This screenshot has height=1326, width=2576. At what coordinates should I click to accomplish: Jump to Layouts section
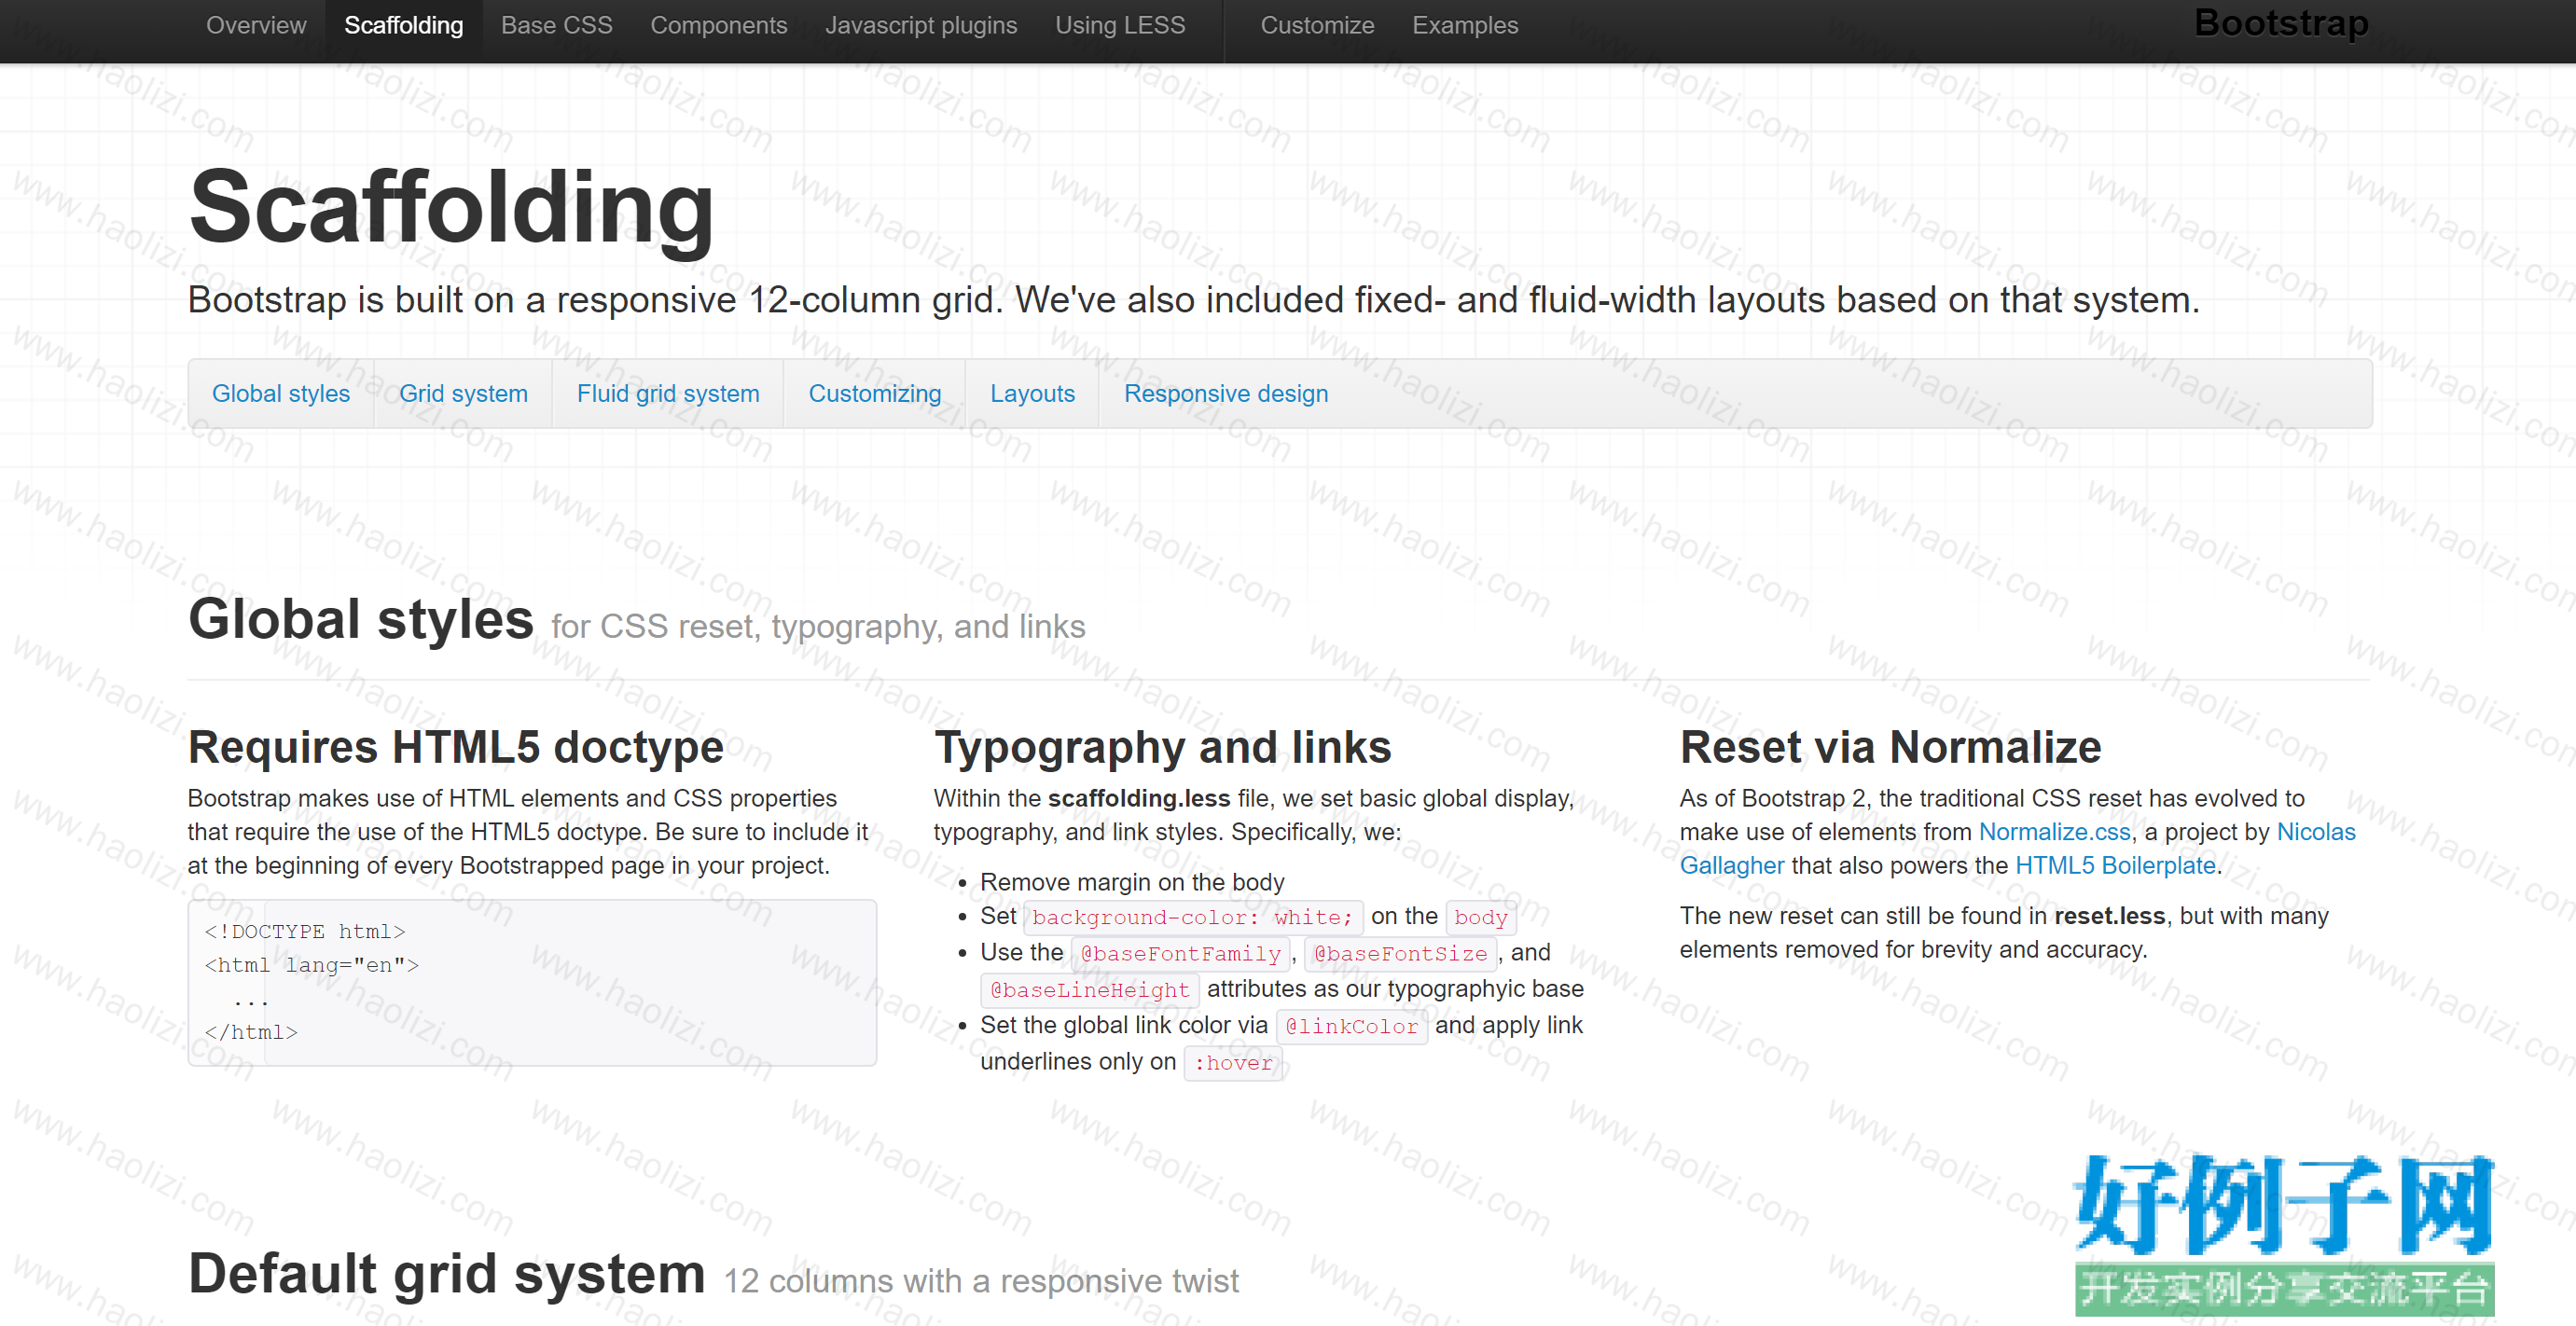1032,393
